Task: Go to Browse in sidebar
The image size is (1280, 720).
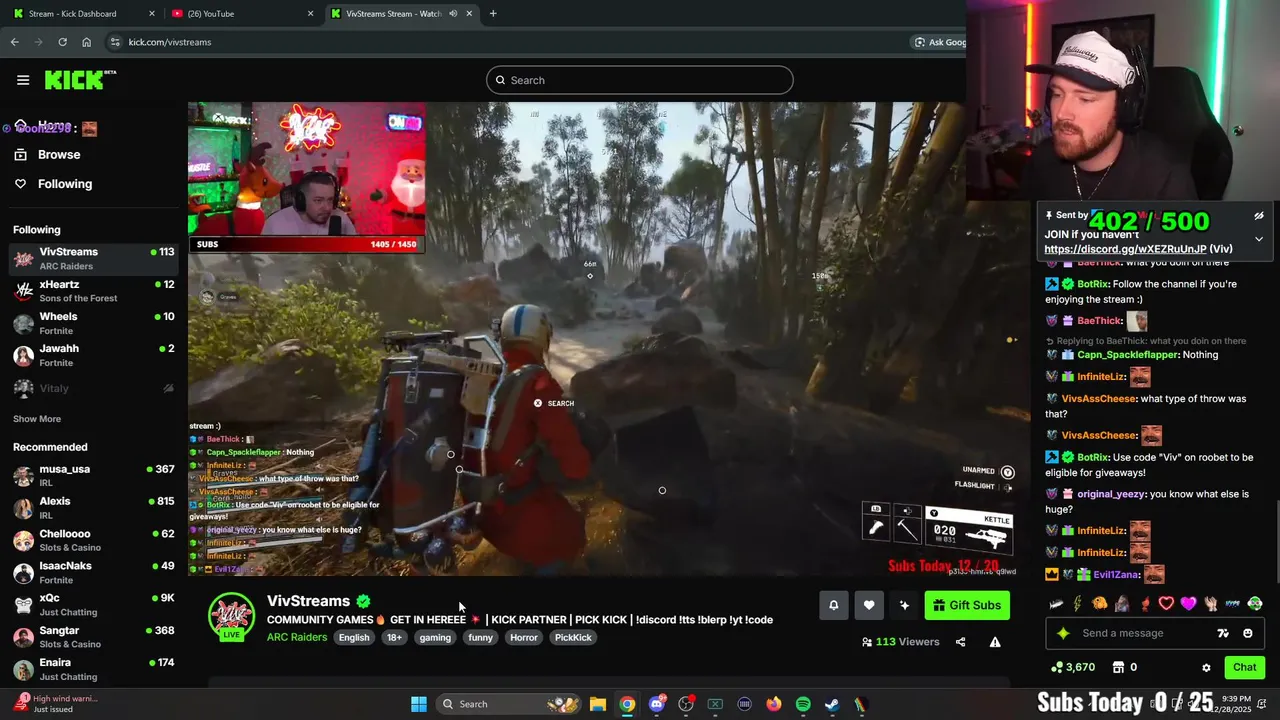Action: 59,155
